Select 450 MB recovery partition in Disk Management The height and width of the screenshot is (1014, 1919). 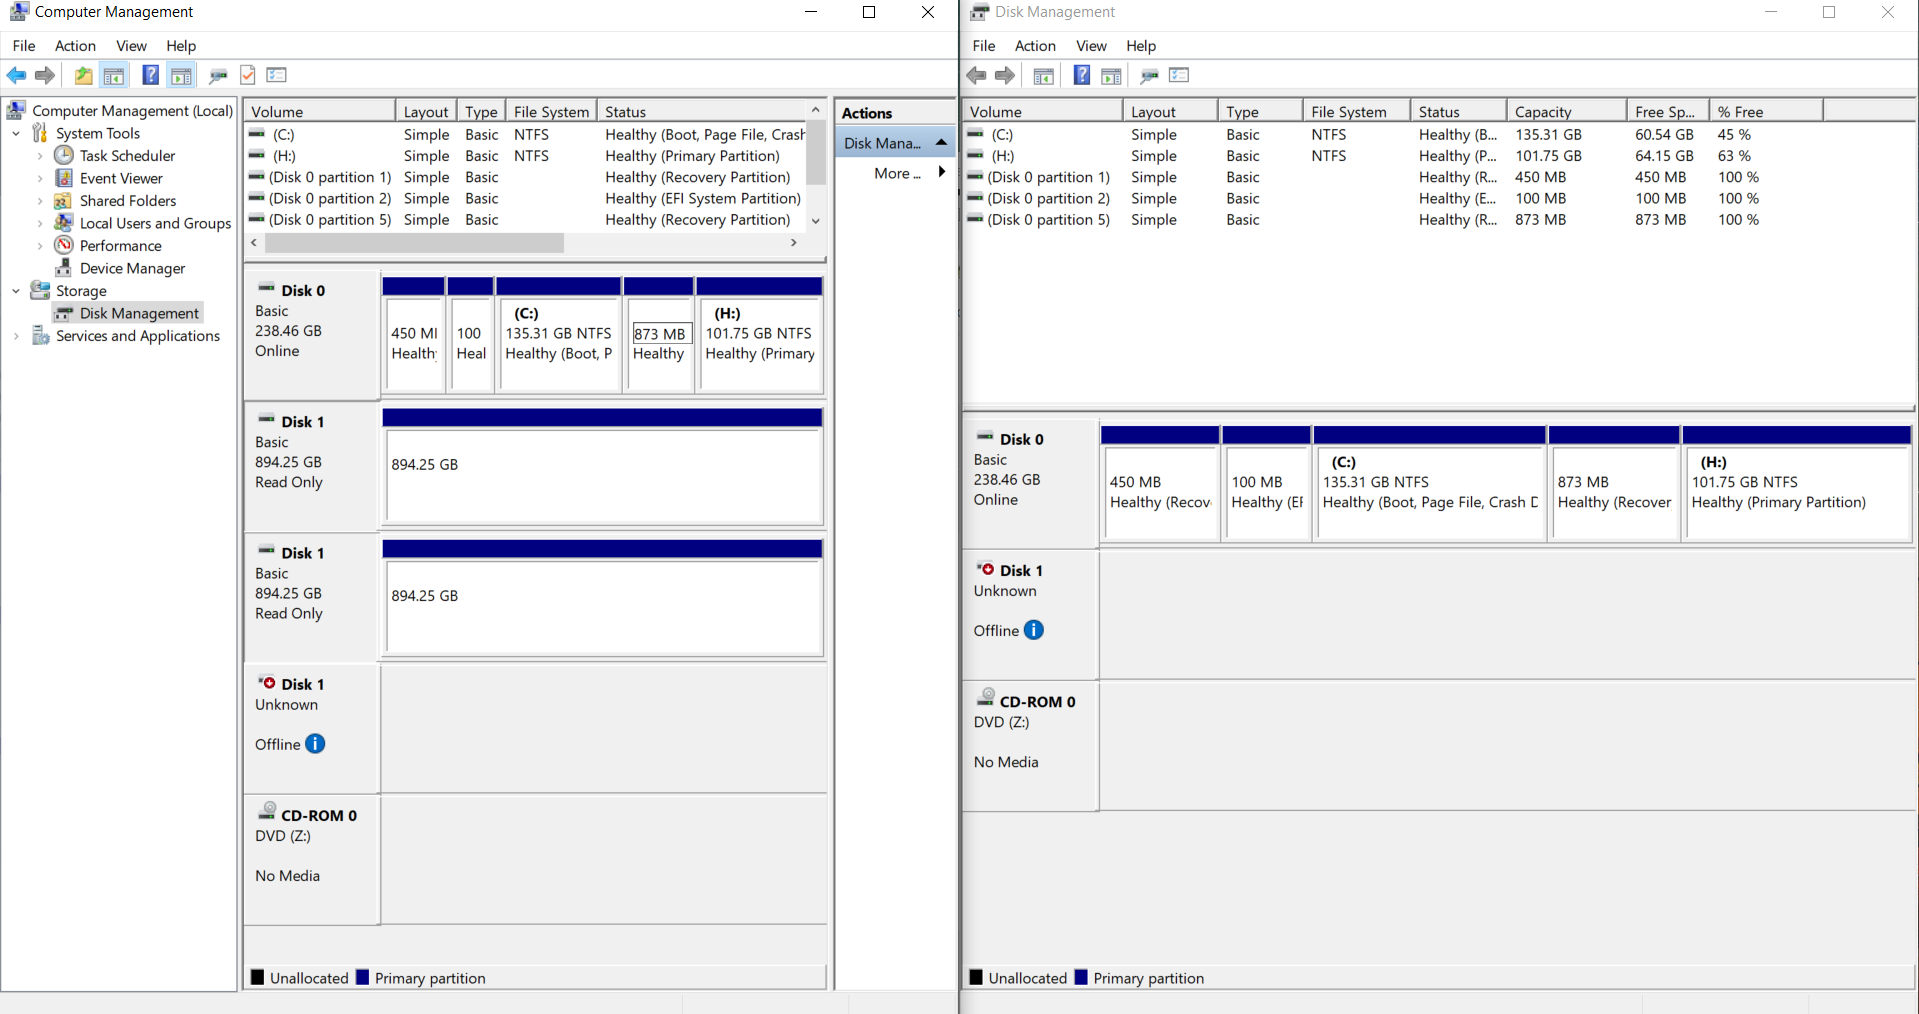[1160, 484]
